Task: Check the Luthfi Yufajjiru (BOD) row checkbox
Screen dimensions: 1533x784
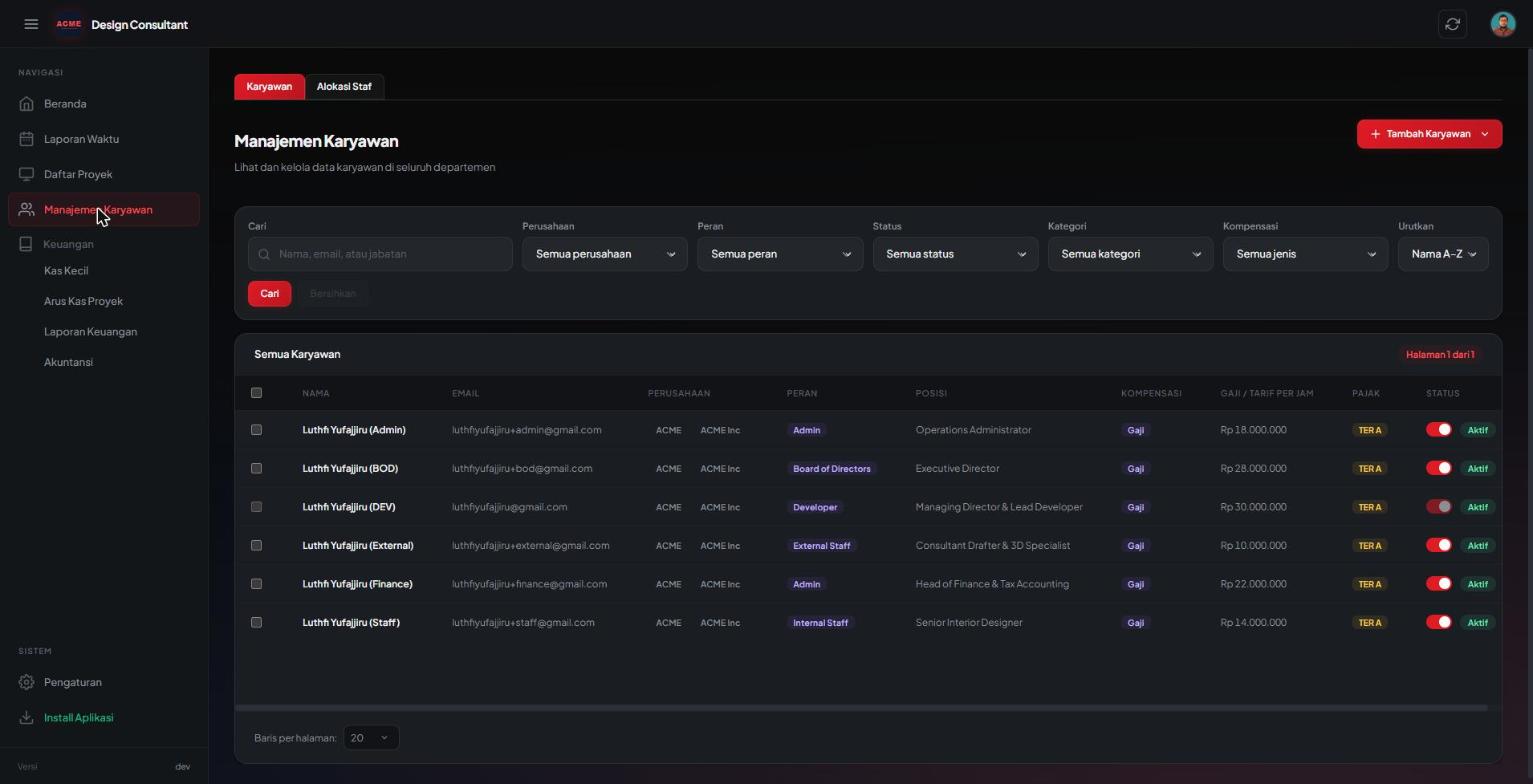Action: [x=256, y=468]
